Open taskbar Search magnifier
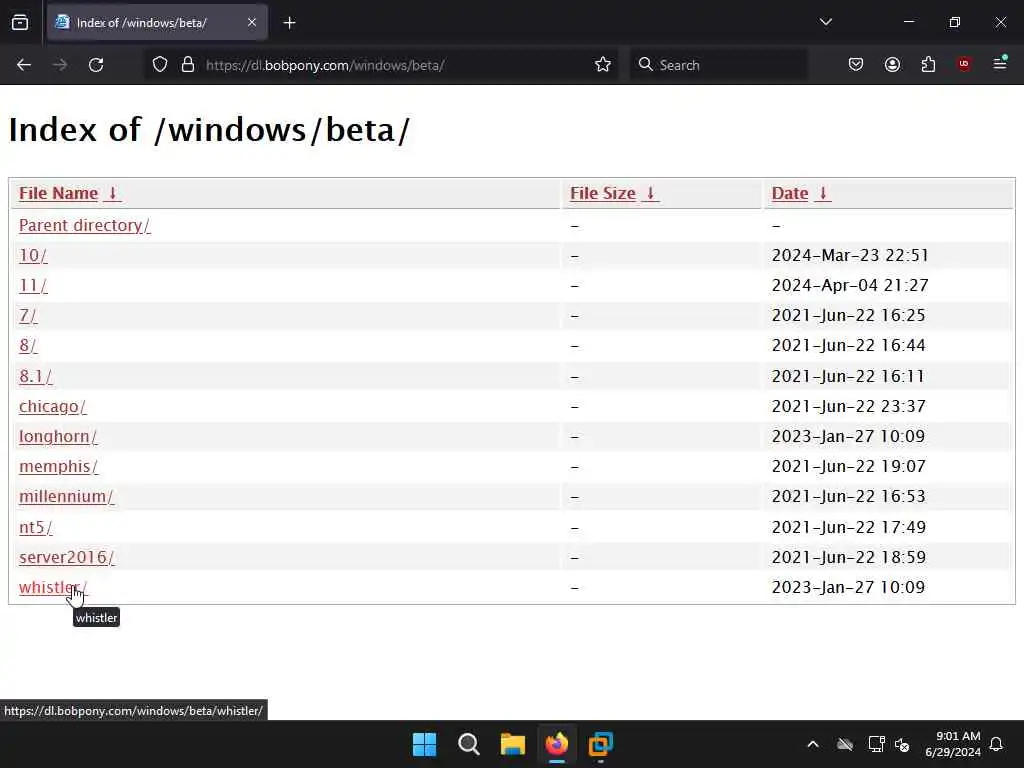The image size is (1024, 768). tap(468, 744)
